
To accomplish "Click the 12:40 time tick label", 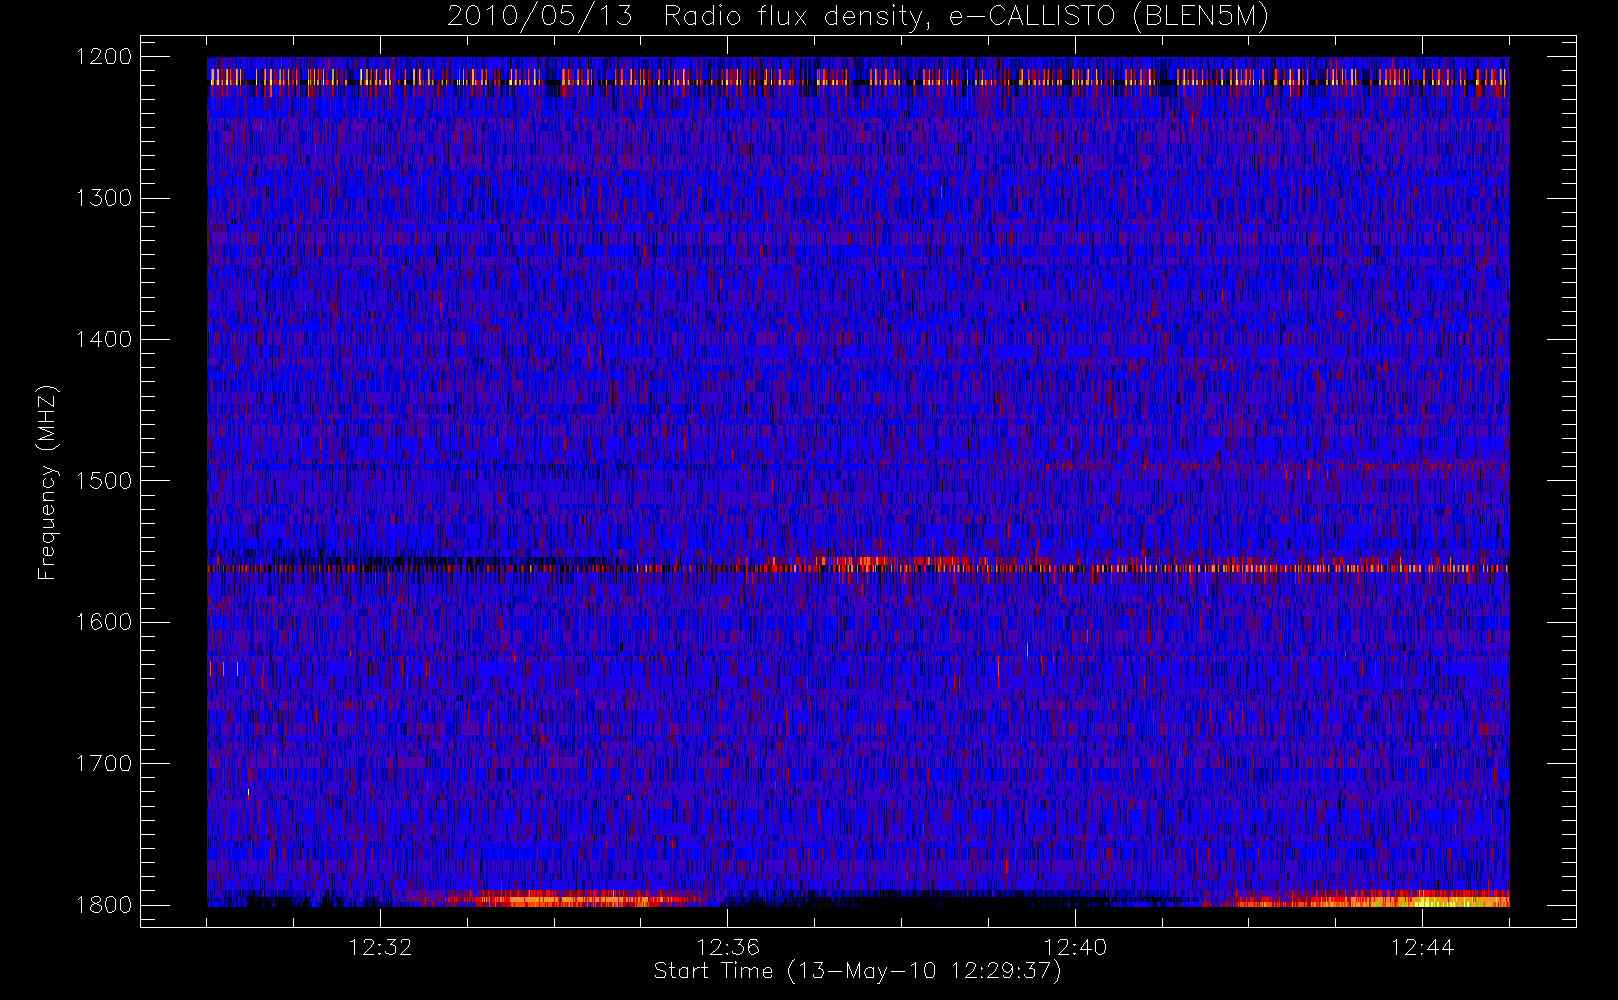I will pos(1075,947).
